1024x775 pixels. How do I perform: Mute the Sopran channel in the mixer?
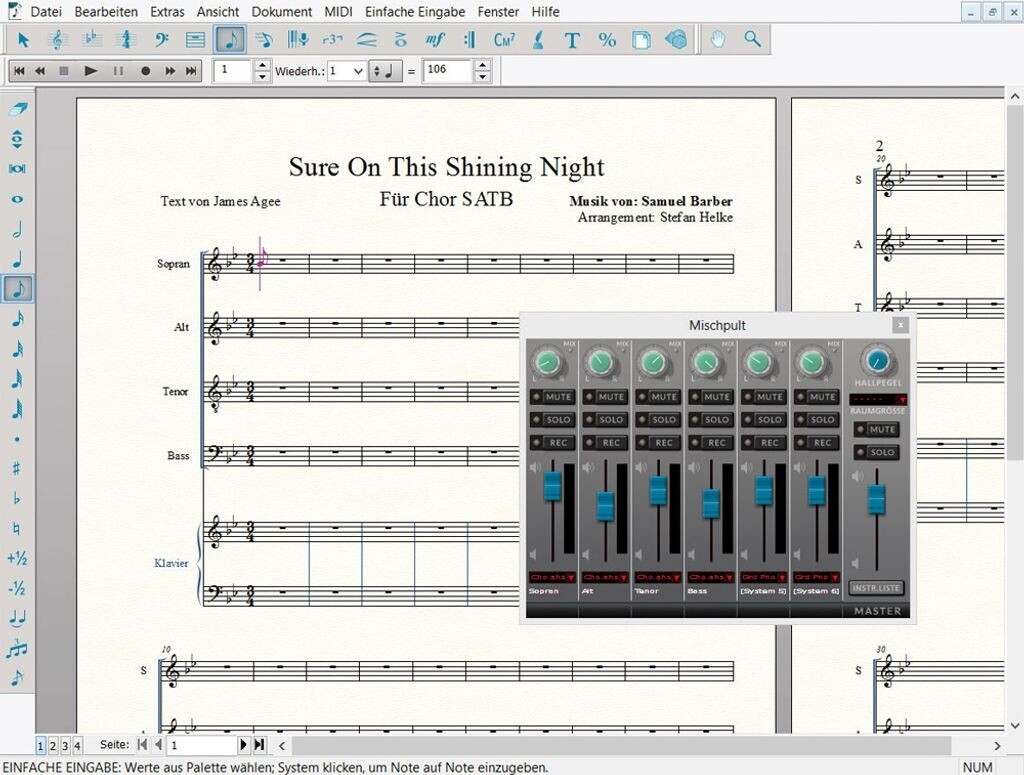click(x=558, y=397)
